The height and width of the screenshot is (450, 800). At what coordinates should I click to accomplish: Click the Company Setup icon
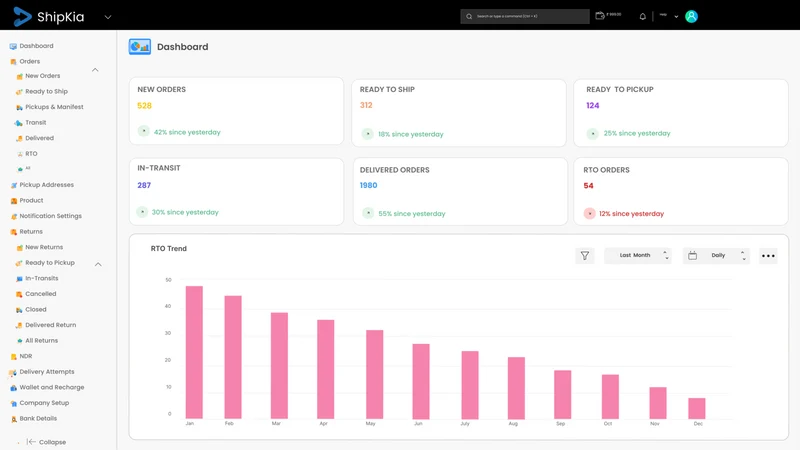pos(13,403)
